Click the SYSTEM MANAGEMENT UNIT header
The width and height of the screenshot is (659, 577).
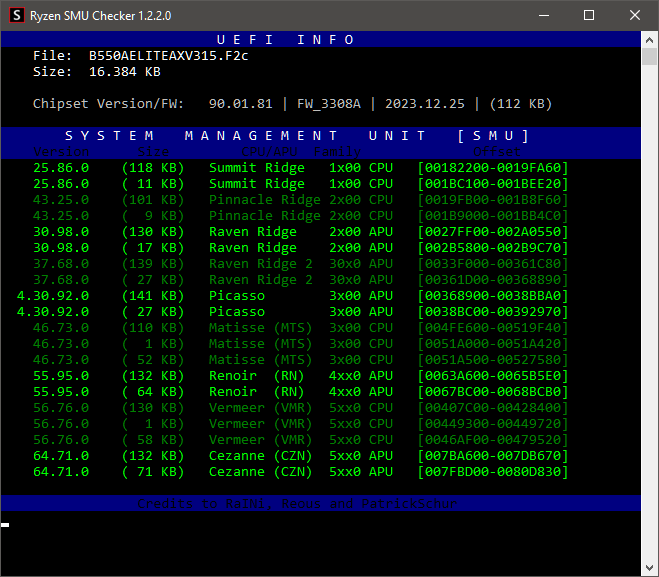tap(297, 136)
